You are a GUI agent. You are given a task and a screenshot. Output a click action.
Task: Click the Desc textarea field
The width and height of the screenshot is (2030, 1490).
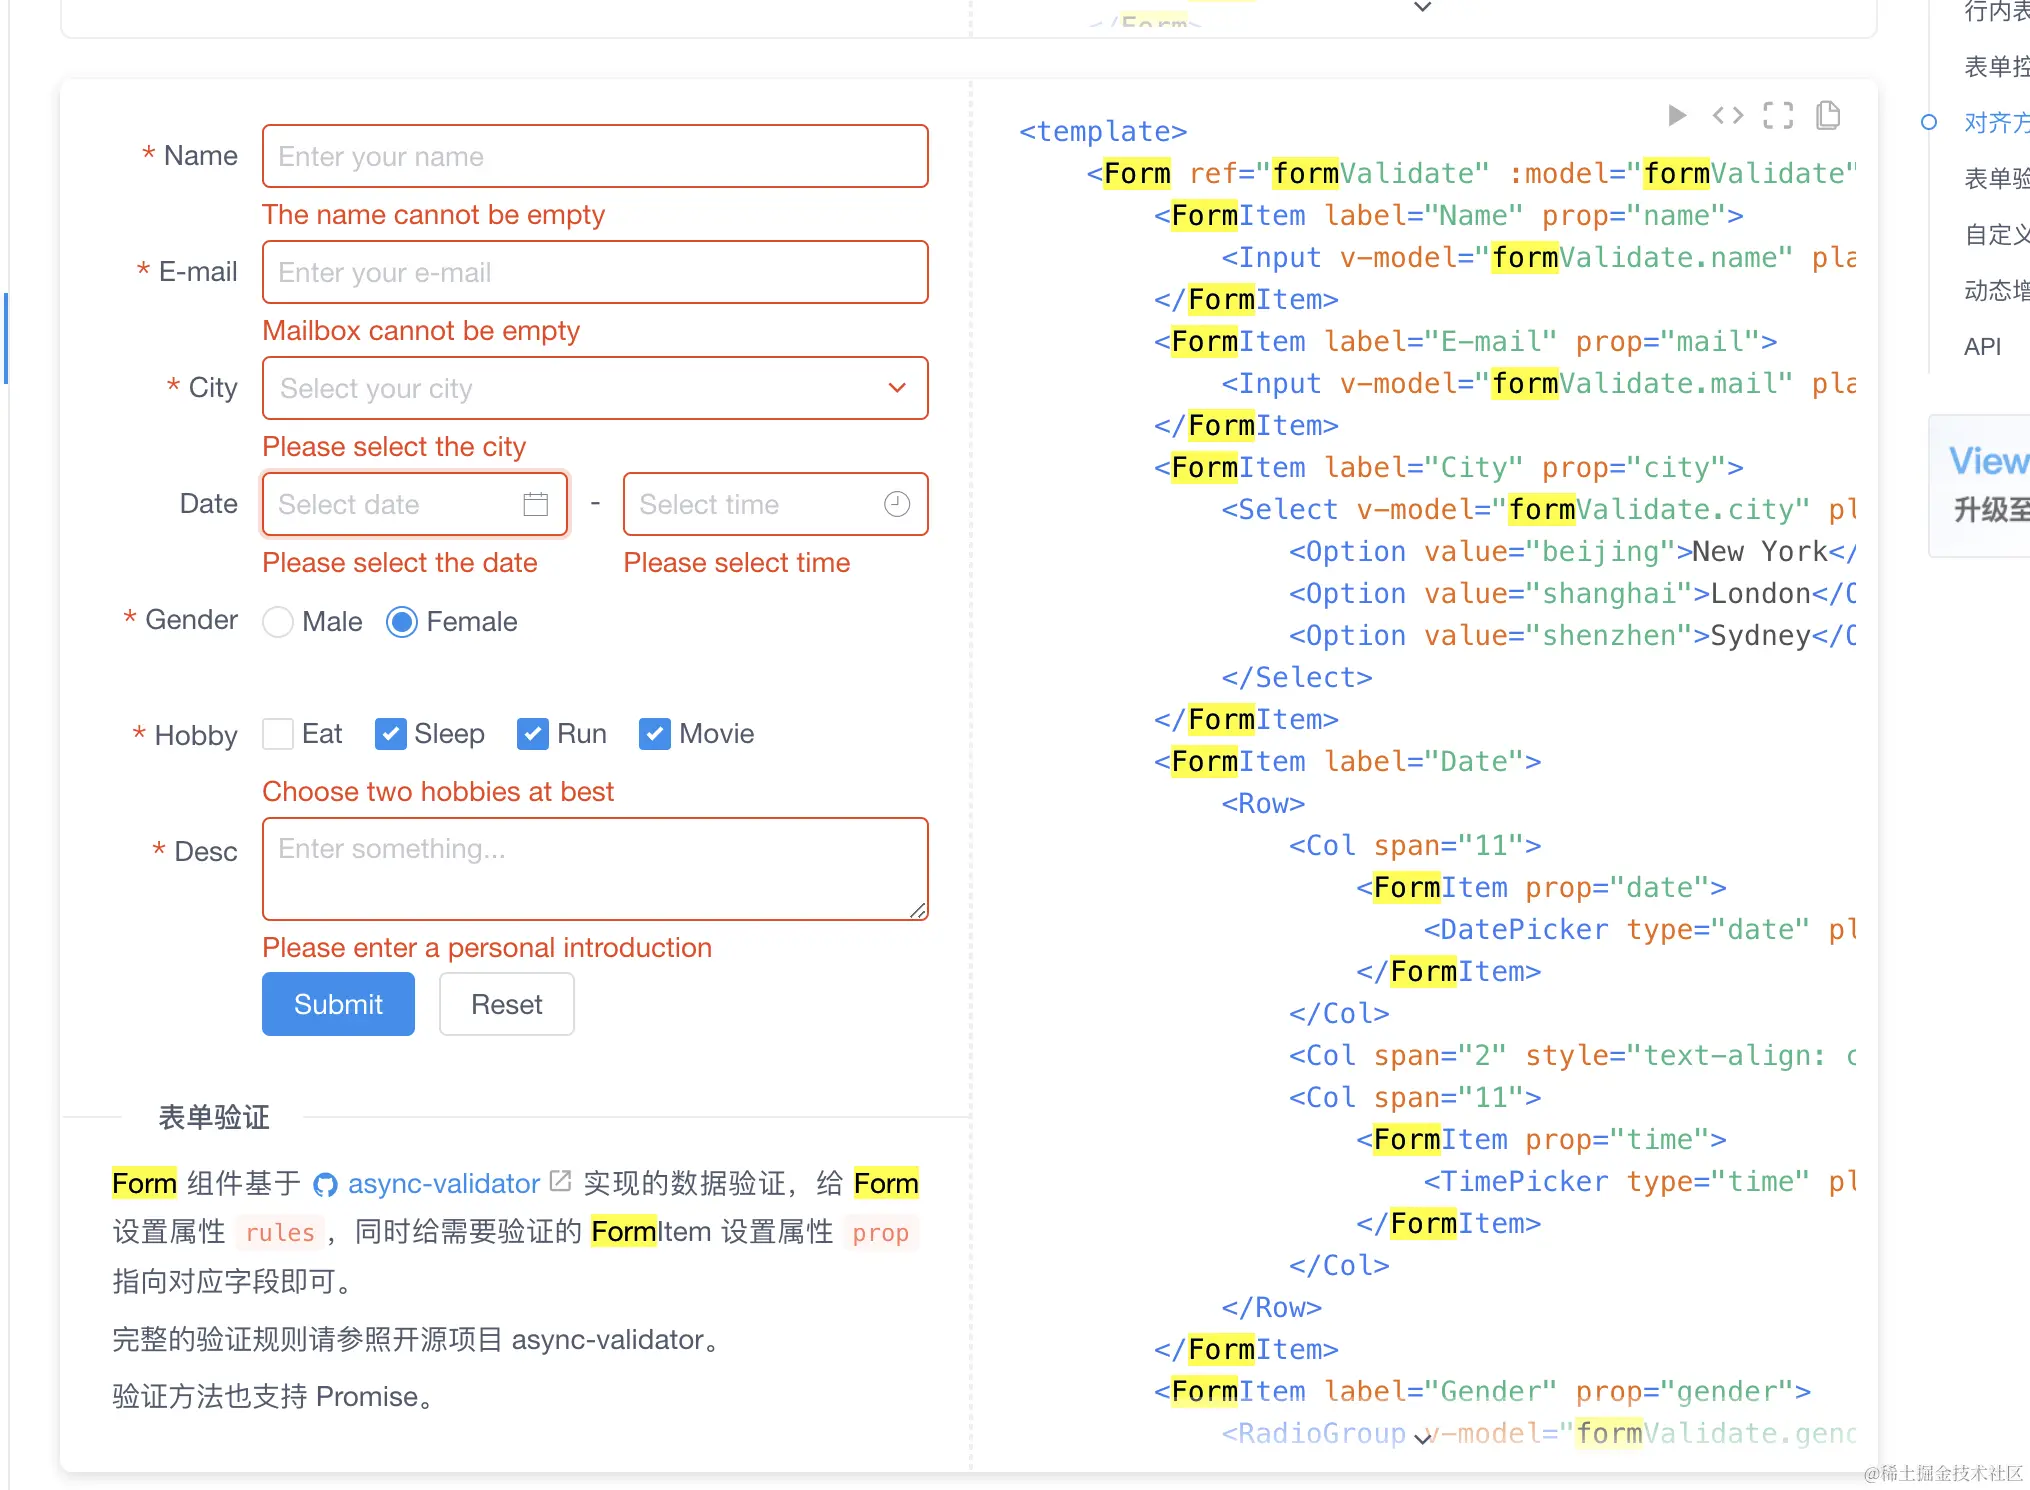tap(595, 868)
